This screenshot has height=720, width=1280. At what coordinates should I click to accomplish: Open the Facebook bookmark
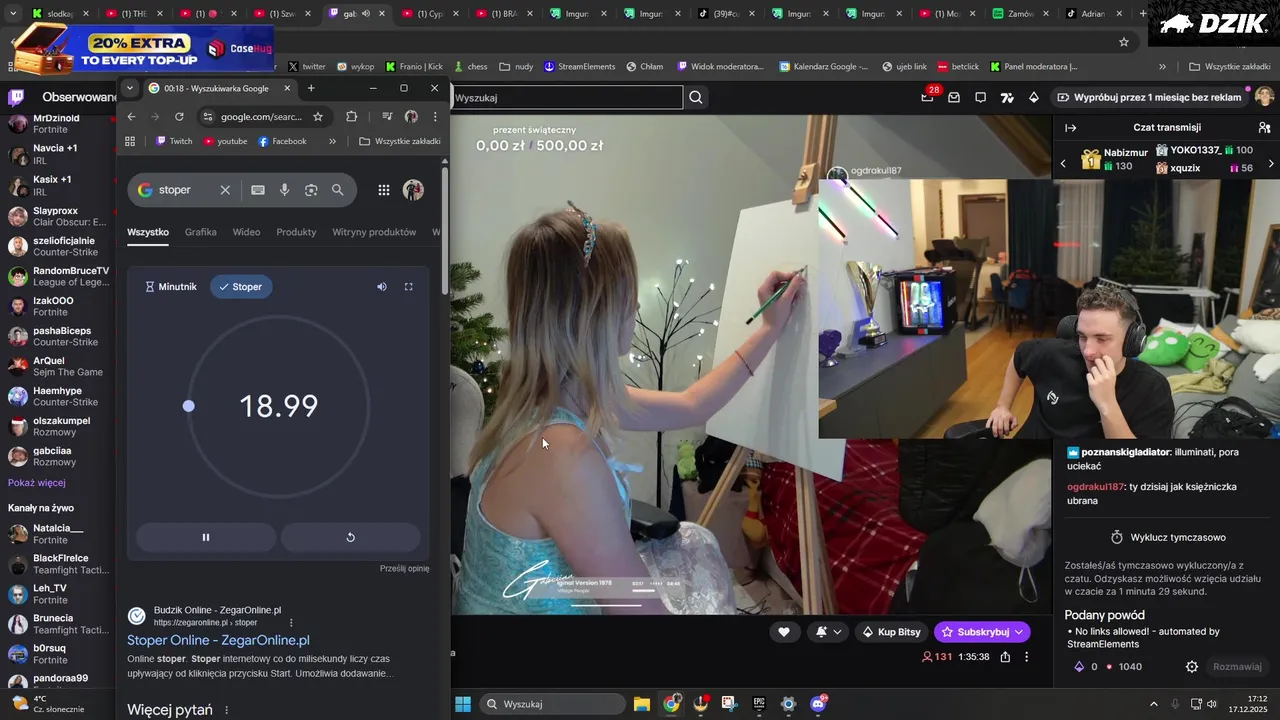(x=282, y=141)
